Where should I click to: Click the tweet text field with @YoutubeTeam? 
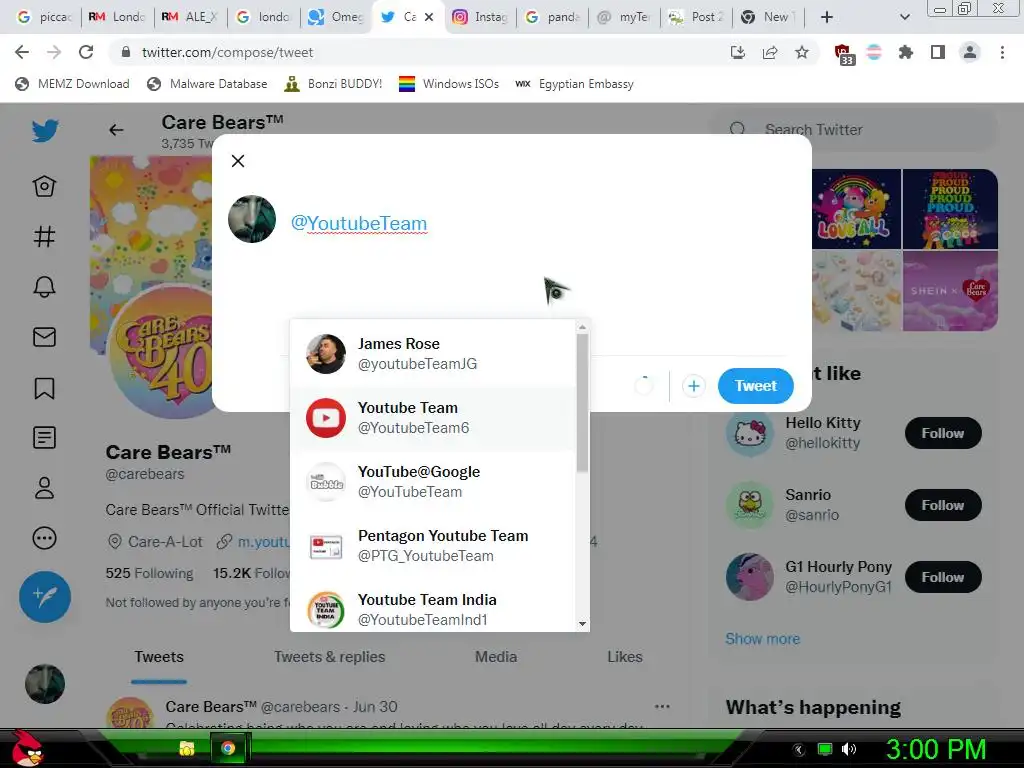tap(536, 223)
